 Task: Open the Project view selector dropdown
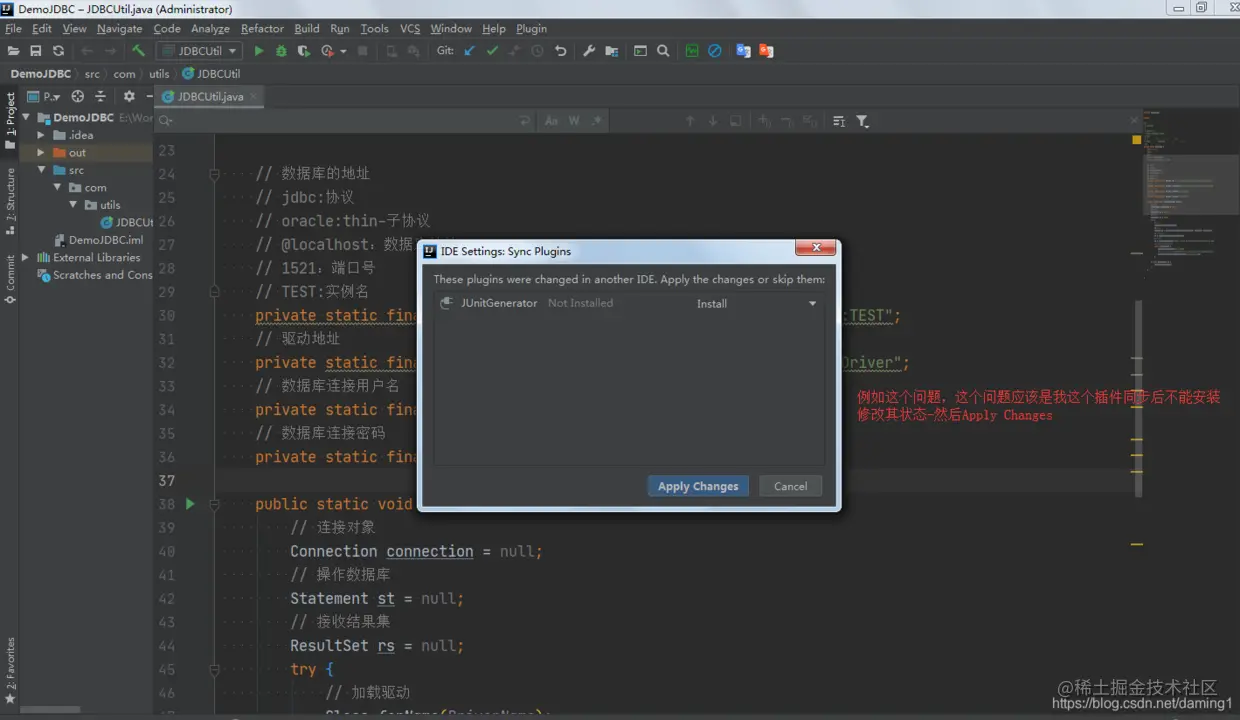(x=45, y=97)
